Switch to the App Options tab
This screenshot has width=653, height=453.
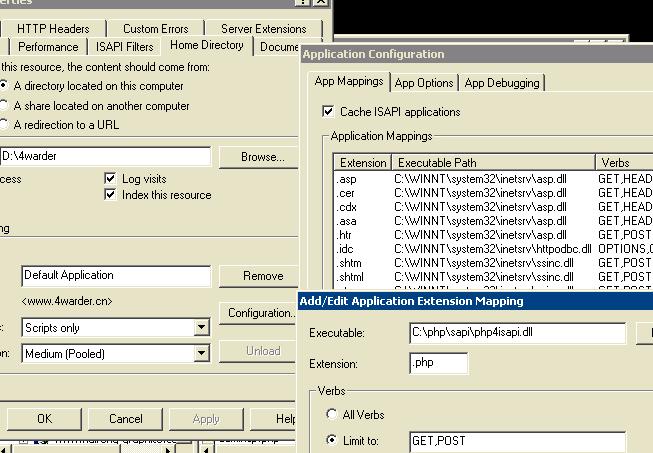click(x=424, y=83)
